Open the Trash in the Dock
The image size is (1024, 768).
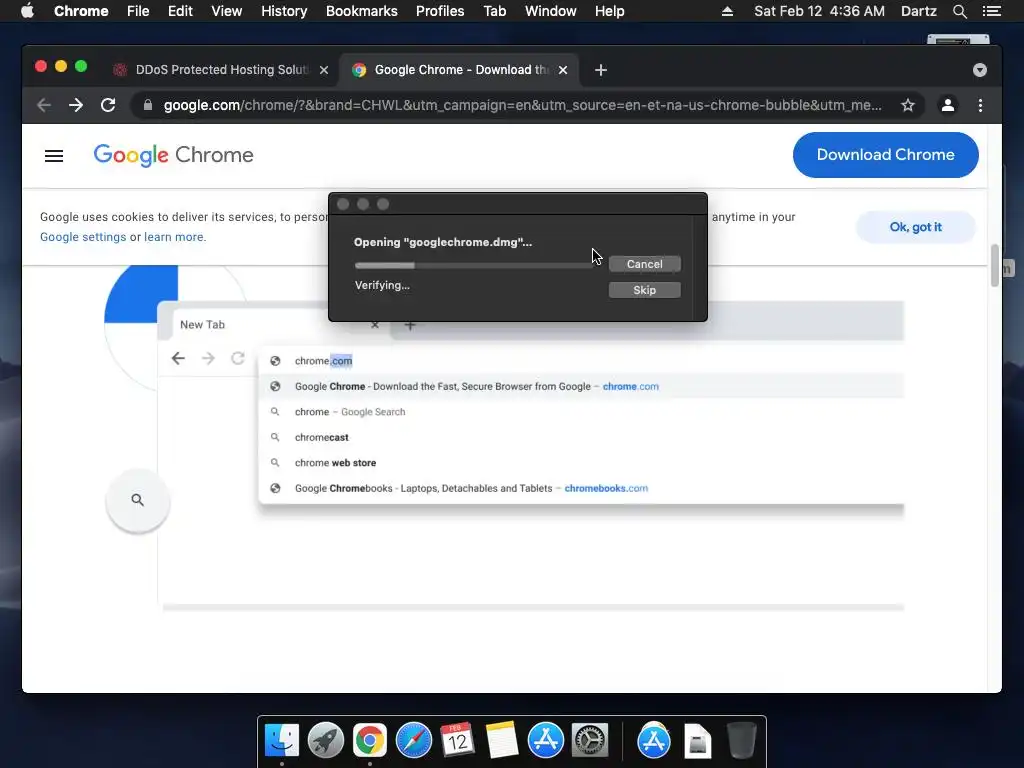741,741
